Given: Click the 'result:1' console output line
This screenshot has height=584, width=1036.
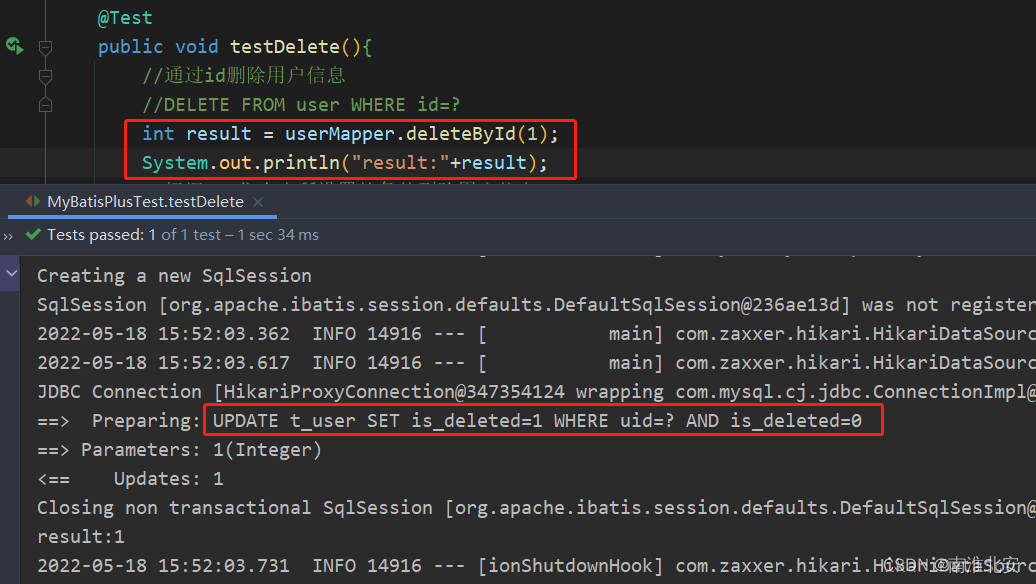Looking at the screenshot, I should pos(81,536).
